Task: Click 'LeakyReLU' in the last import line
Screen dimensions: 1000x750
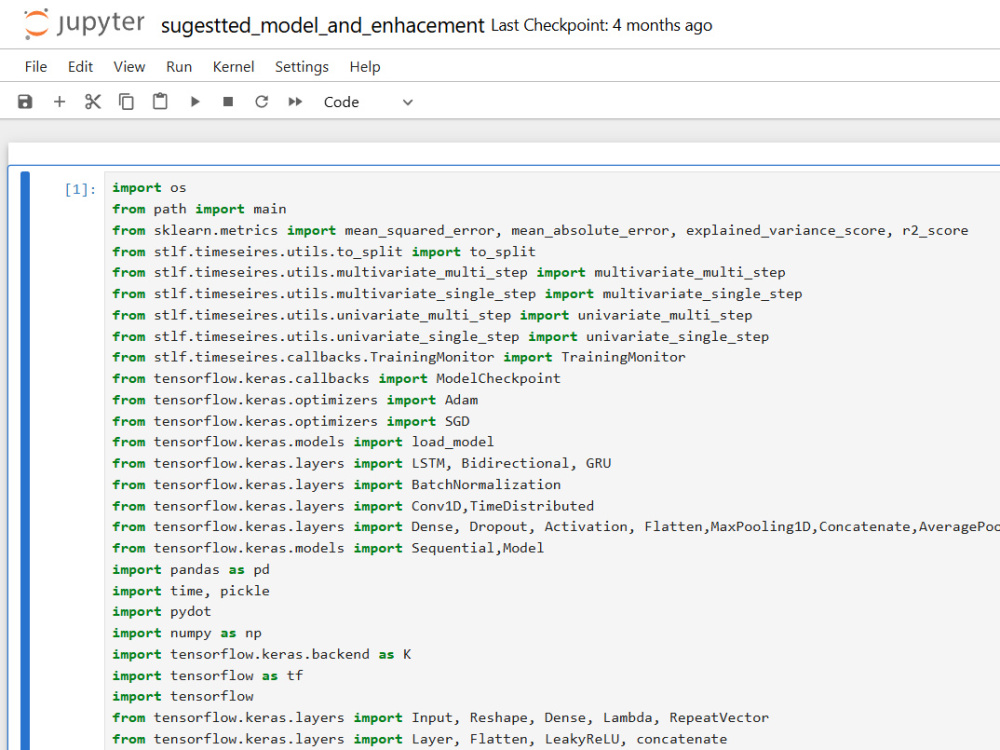Action: click(582, 739)
